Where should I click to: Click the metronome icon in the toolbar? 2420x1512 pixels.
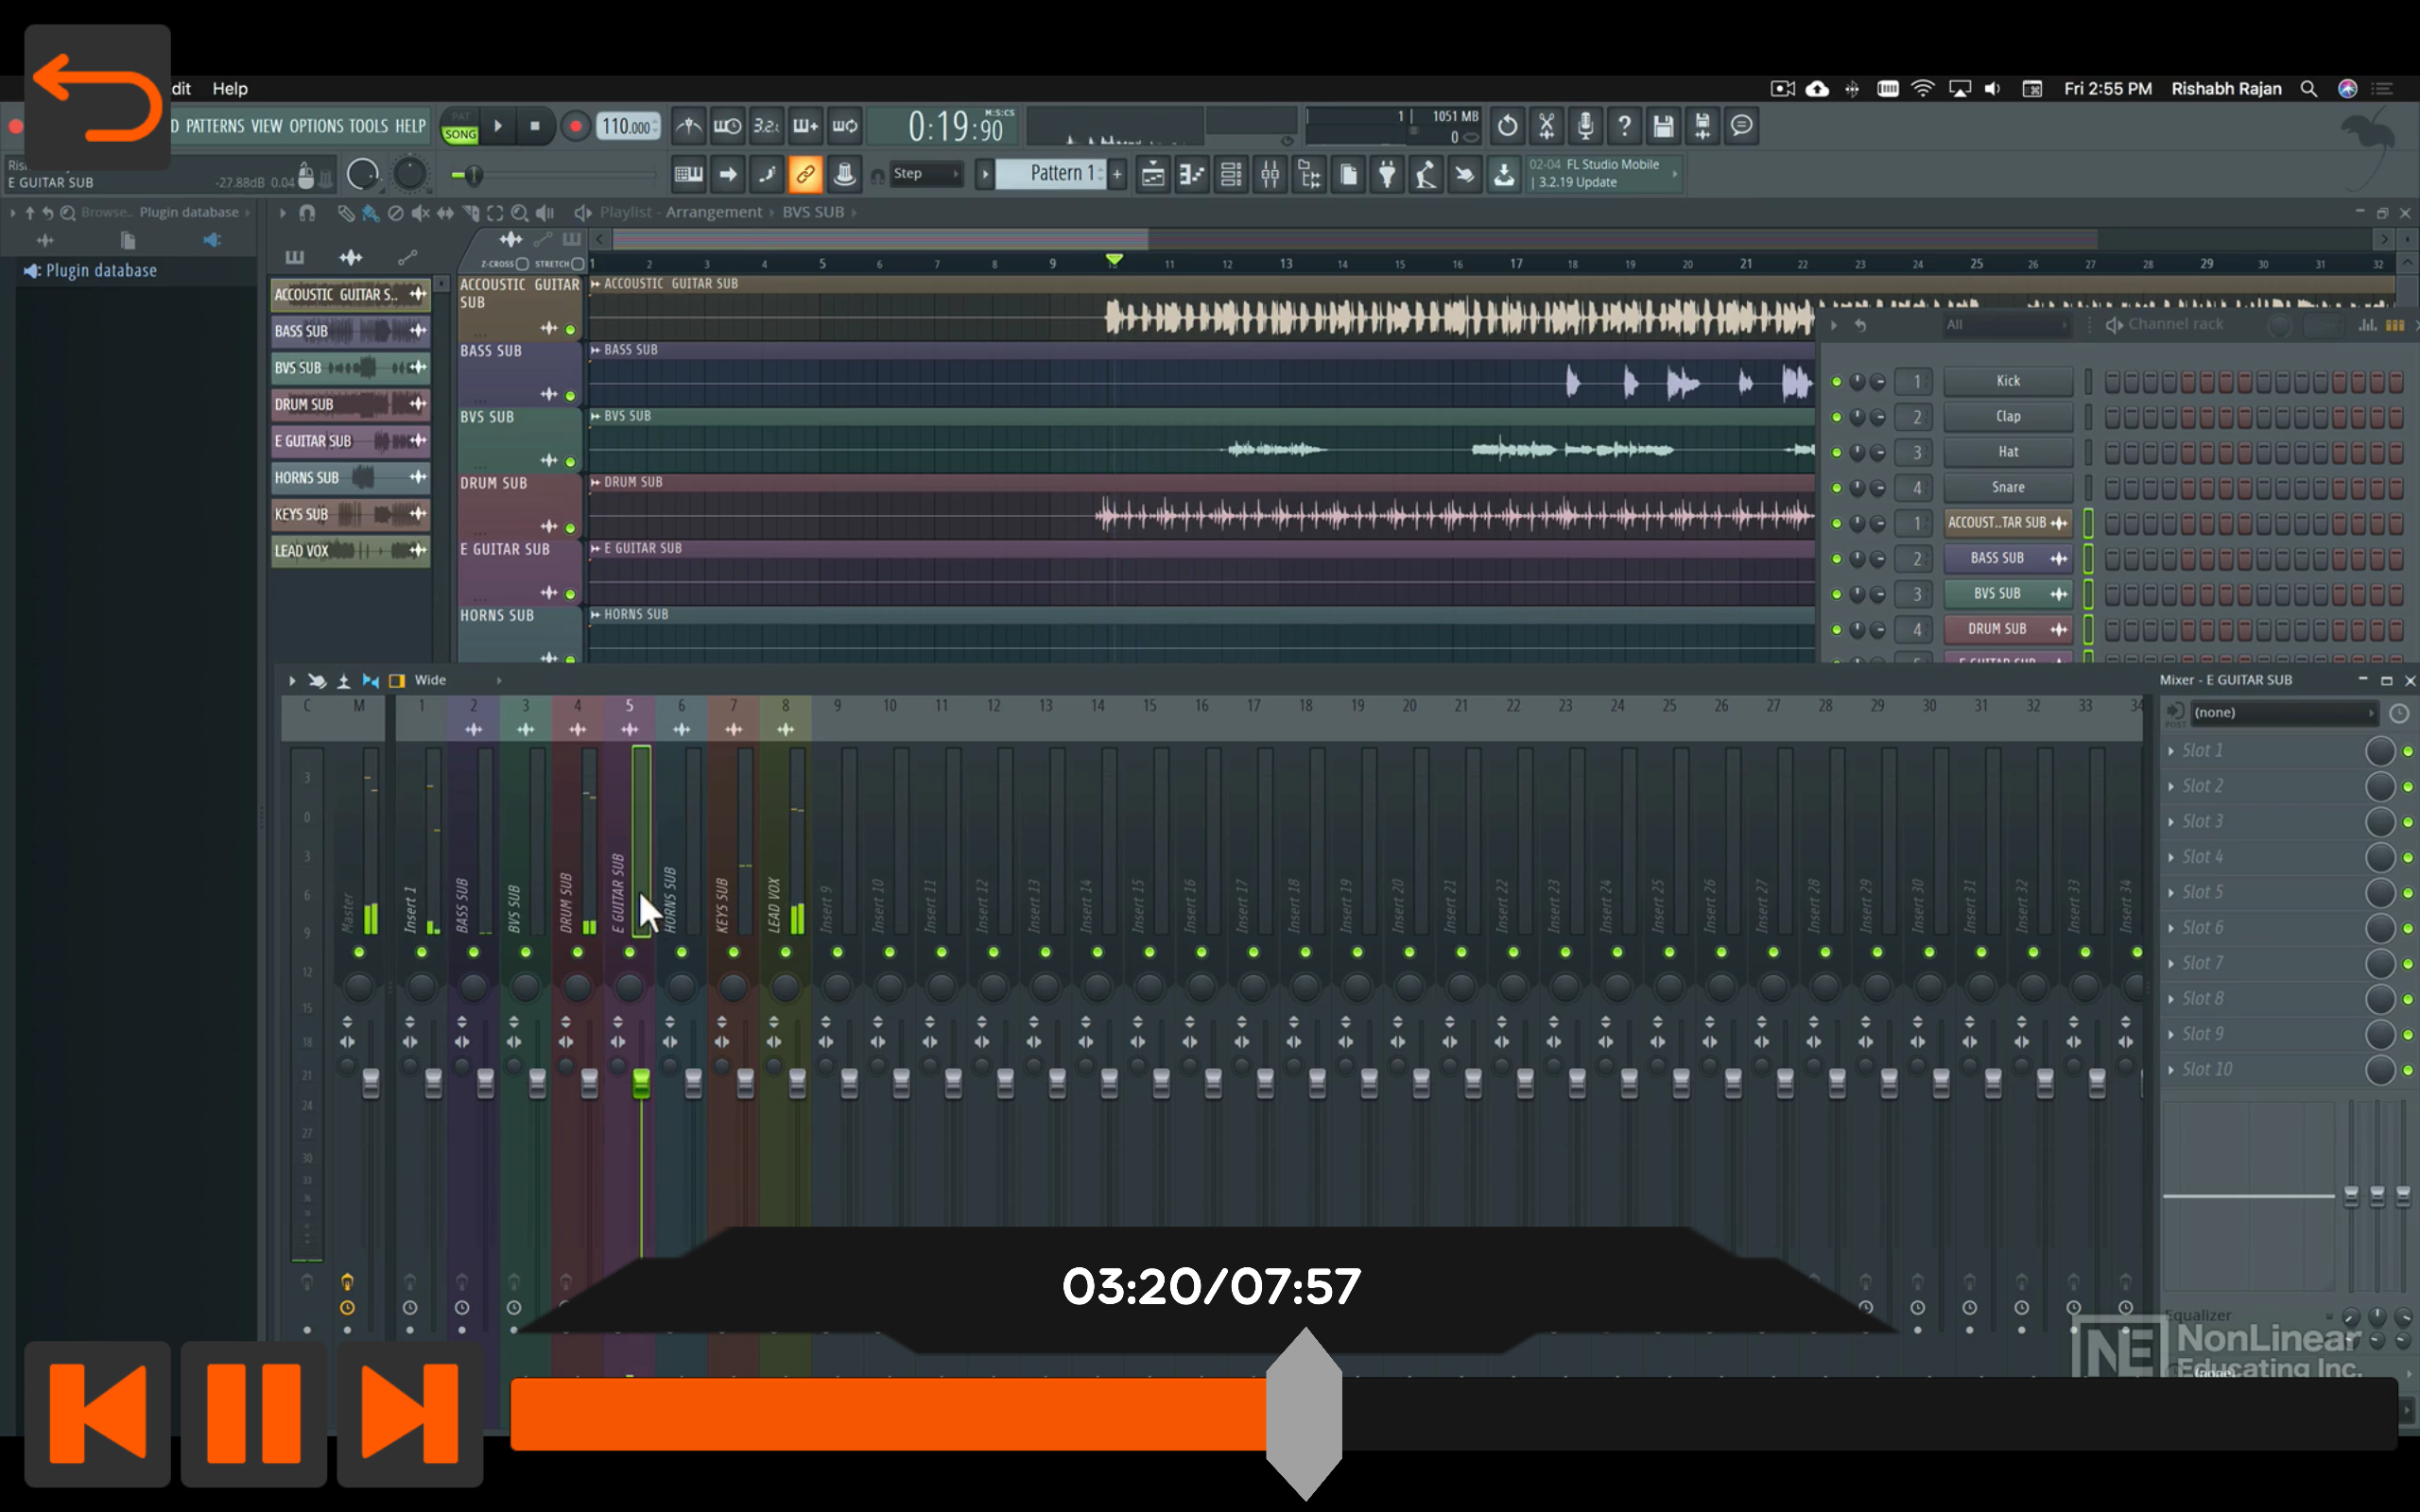689,126
